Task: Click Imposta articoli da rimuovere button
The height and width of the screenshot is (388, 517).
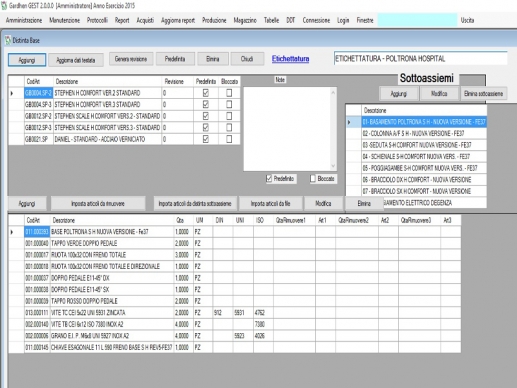Action: (98, 204)
